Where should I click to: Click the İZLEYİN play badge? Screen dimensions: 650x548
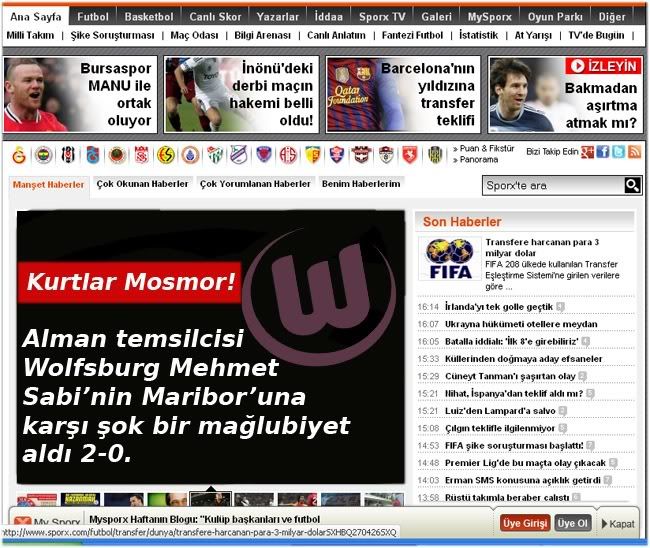point(603,66)
